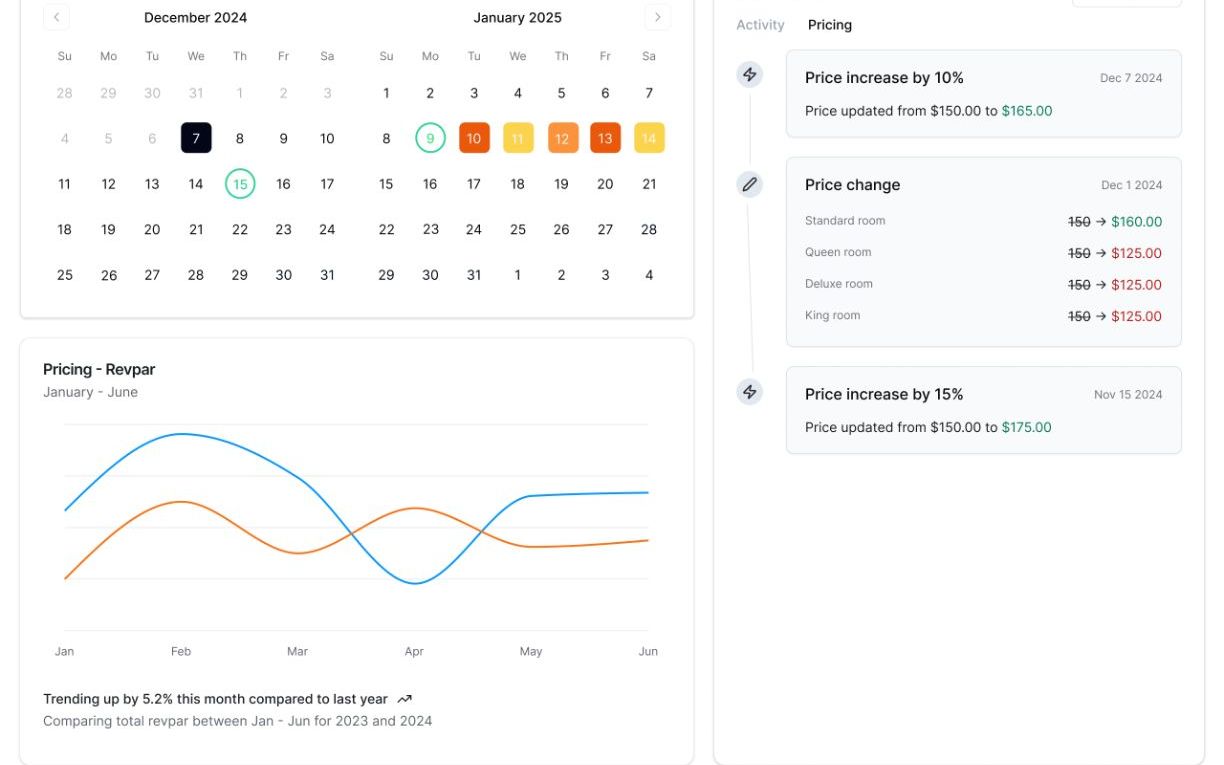This screenshot has width=1224, height=765.
Task: Advance to next month with right chevron
Action: click(657, 17)
